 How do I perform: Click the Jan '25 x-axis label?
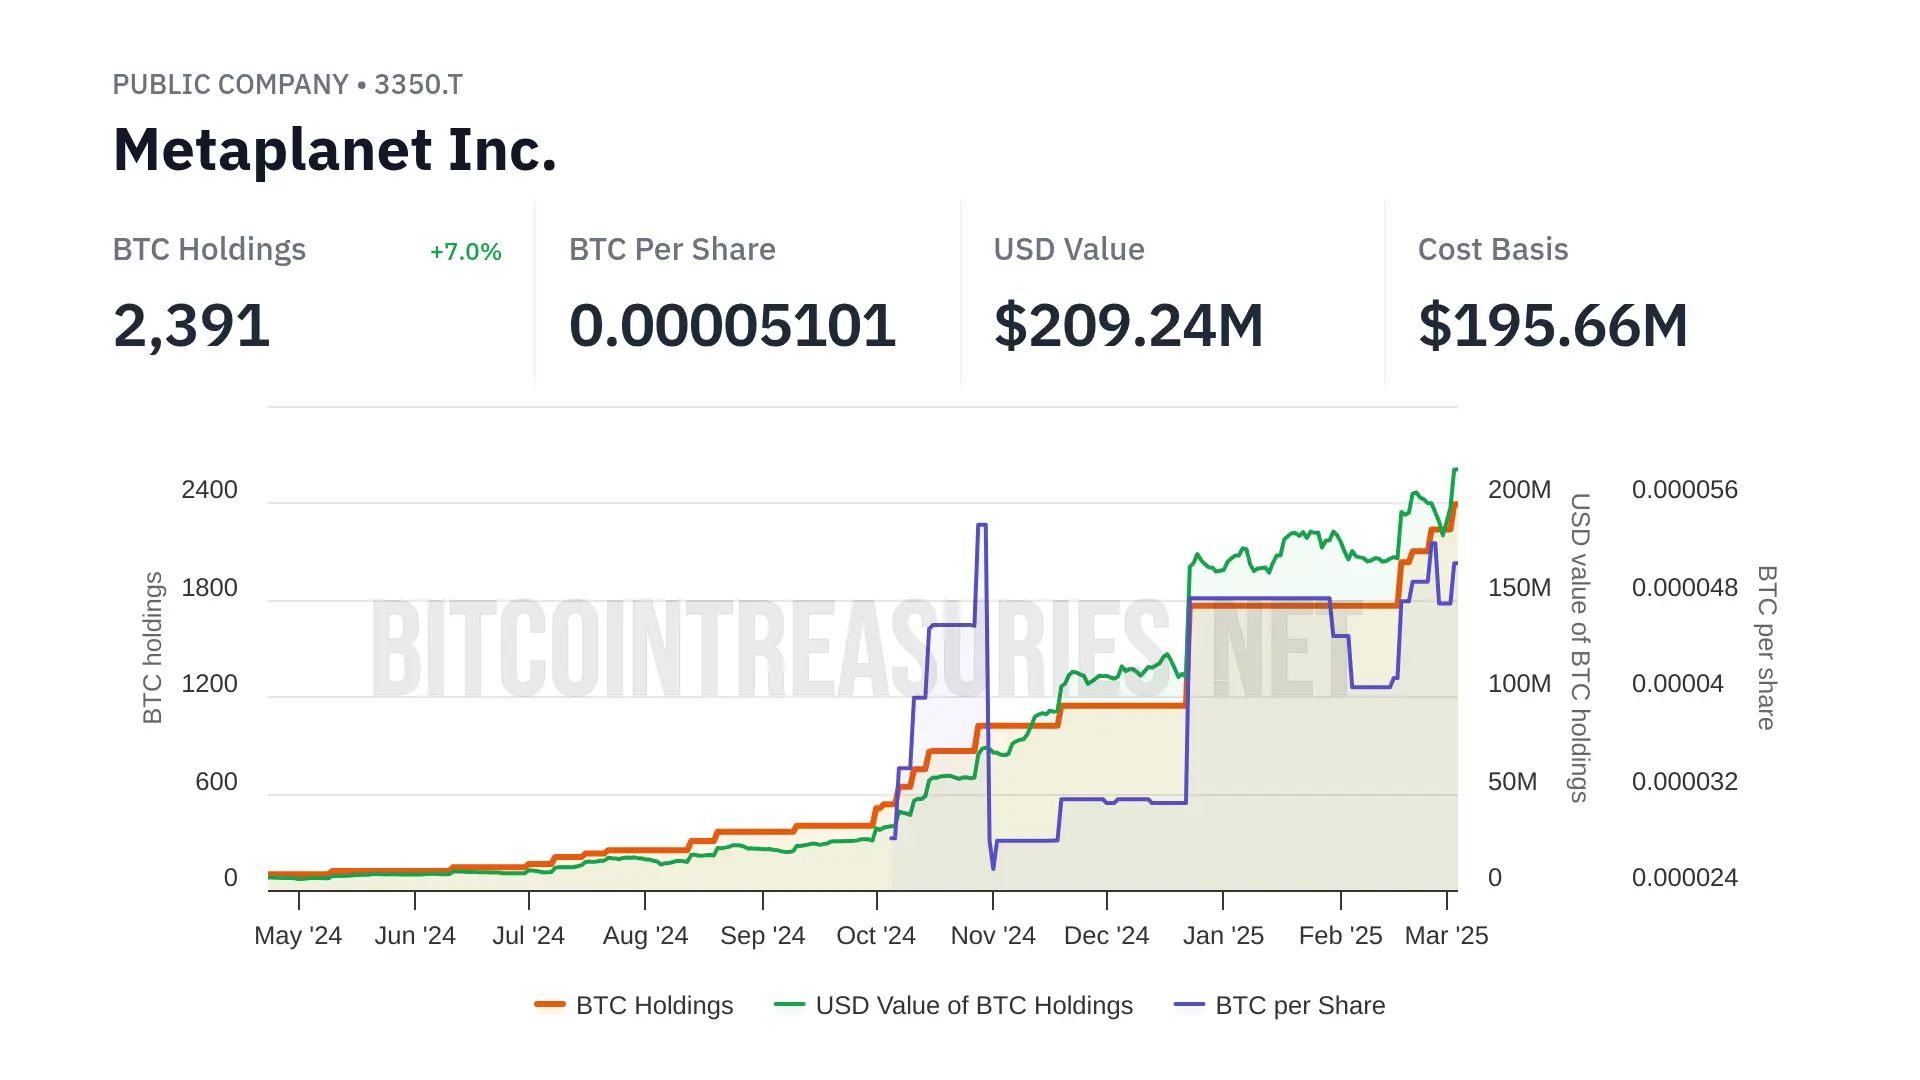coord(1223,936)
